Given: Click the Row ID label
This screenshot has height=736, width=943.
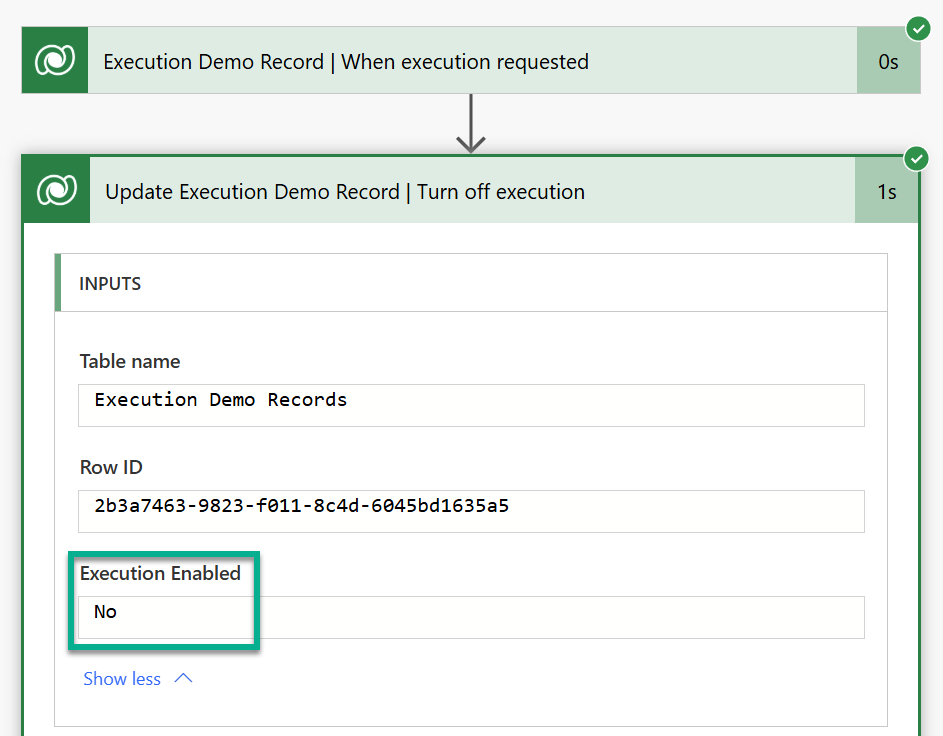Looking at the screenshot, I should click(x=111, y=467).
